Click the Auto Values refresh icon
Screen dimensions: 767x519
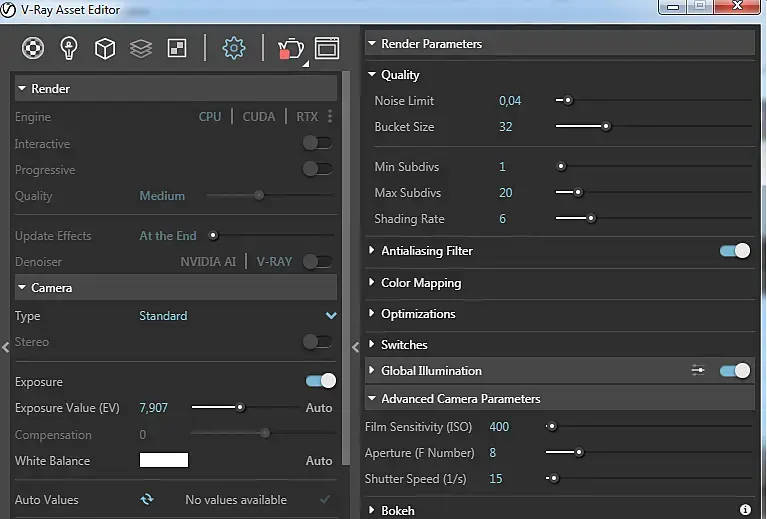[x=147, y=500]
